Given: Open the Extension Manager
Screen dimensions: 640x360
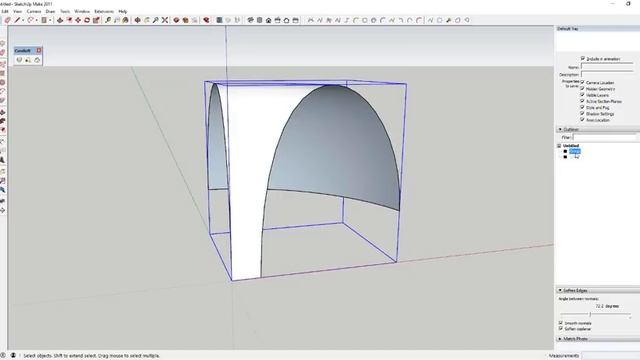Looking at the screenshot, I should click(x=206, y=20).
